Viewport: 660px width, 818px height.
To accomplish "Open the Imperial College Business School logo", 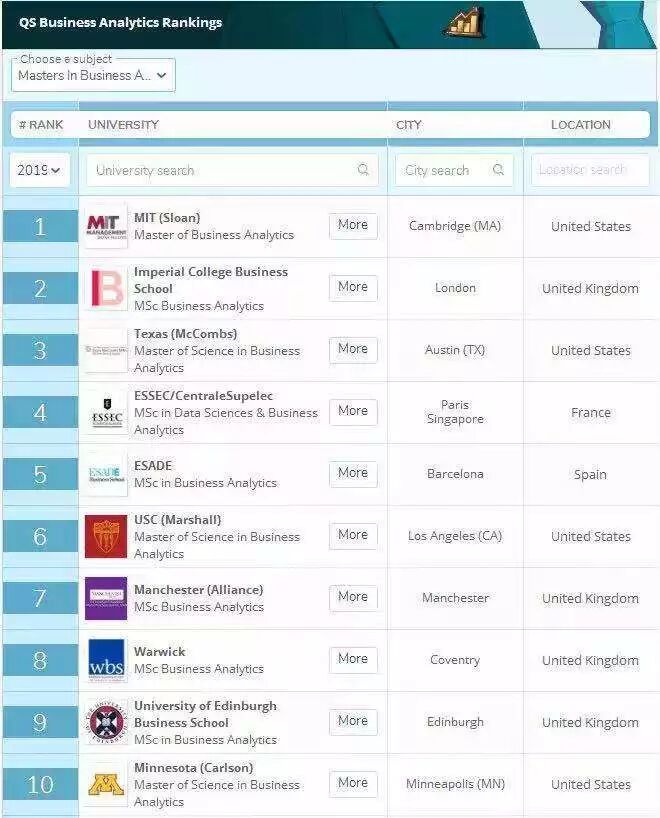I will 106,288.
